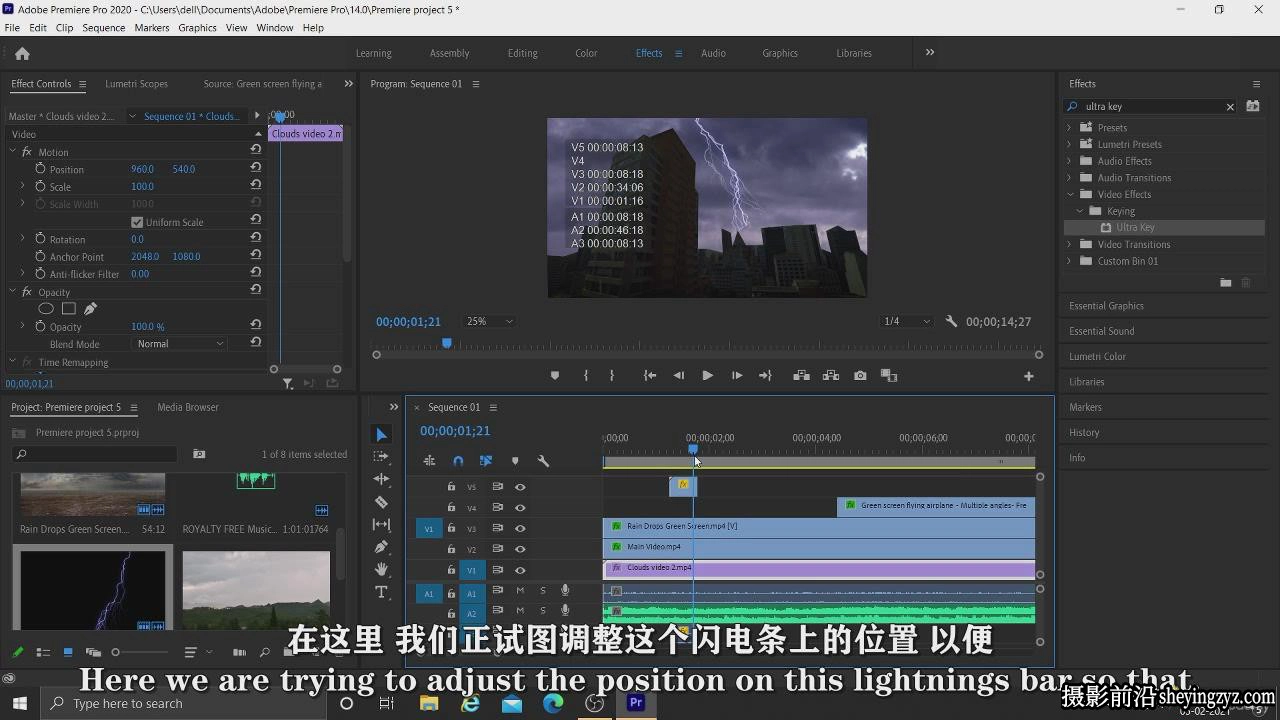
Task: Toggle the Uniform Scale checkbox
Action: [137, 222]
